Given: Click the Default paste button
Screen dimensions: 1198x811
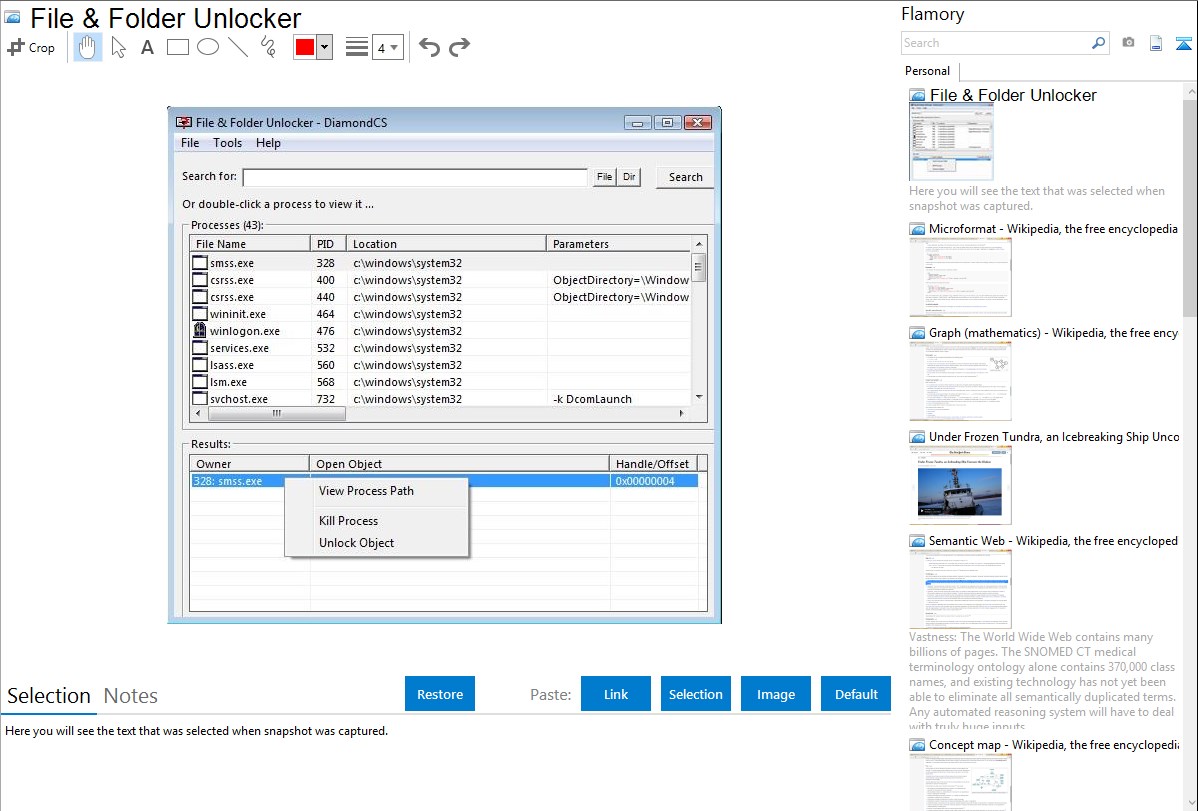Looking at the screenshot, I should [x=856, y=694].
